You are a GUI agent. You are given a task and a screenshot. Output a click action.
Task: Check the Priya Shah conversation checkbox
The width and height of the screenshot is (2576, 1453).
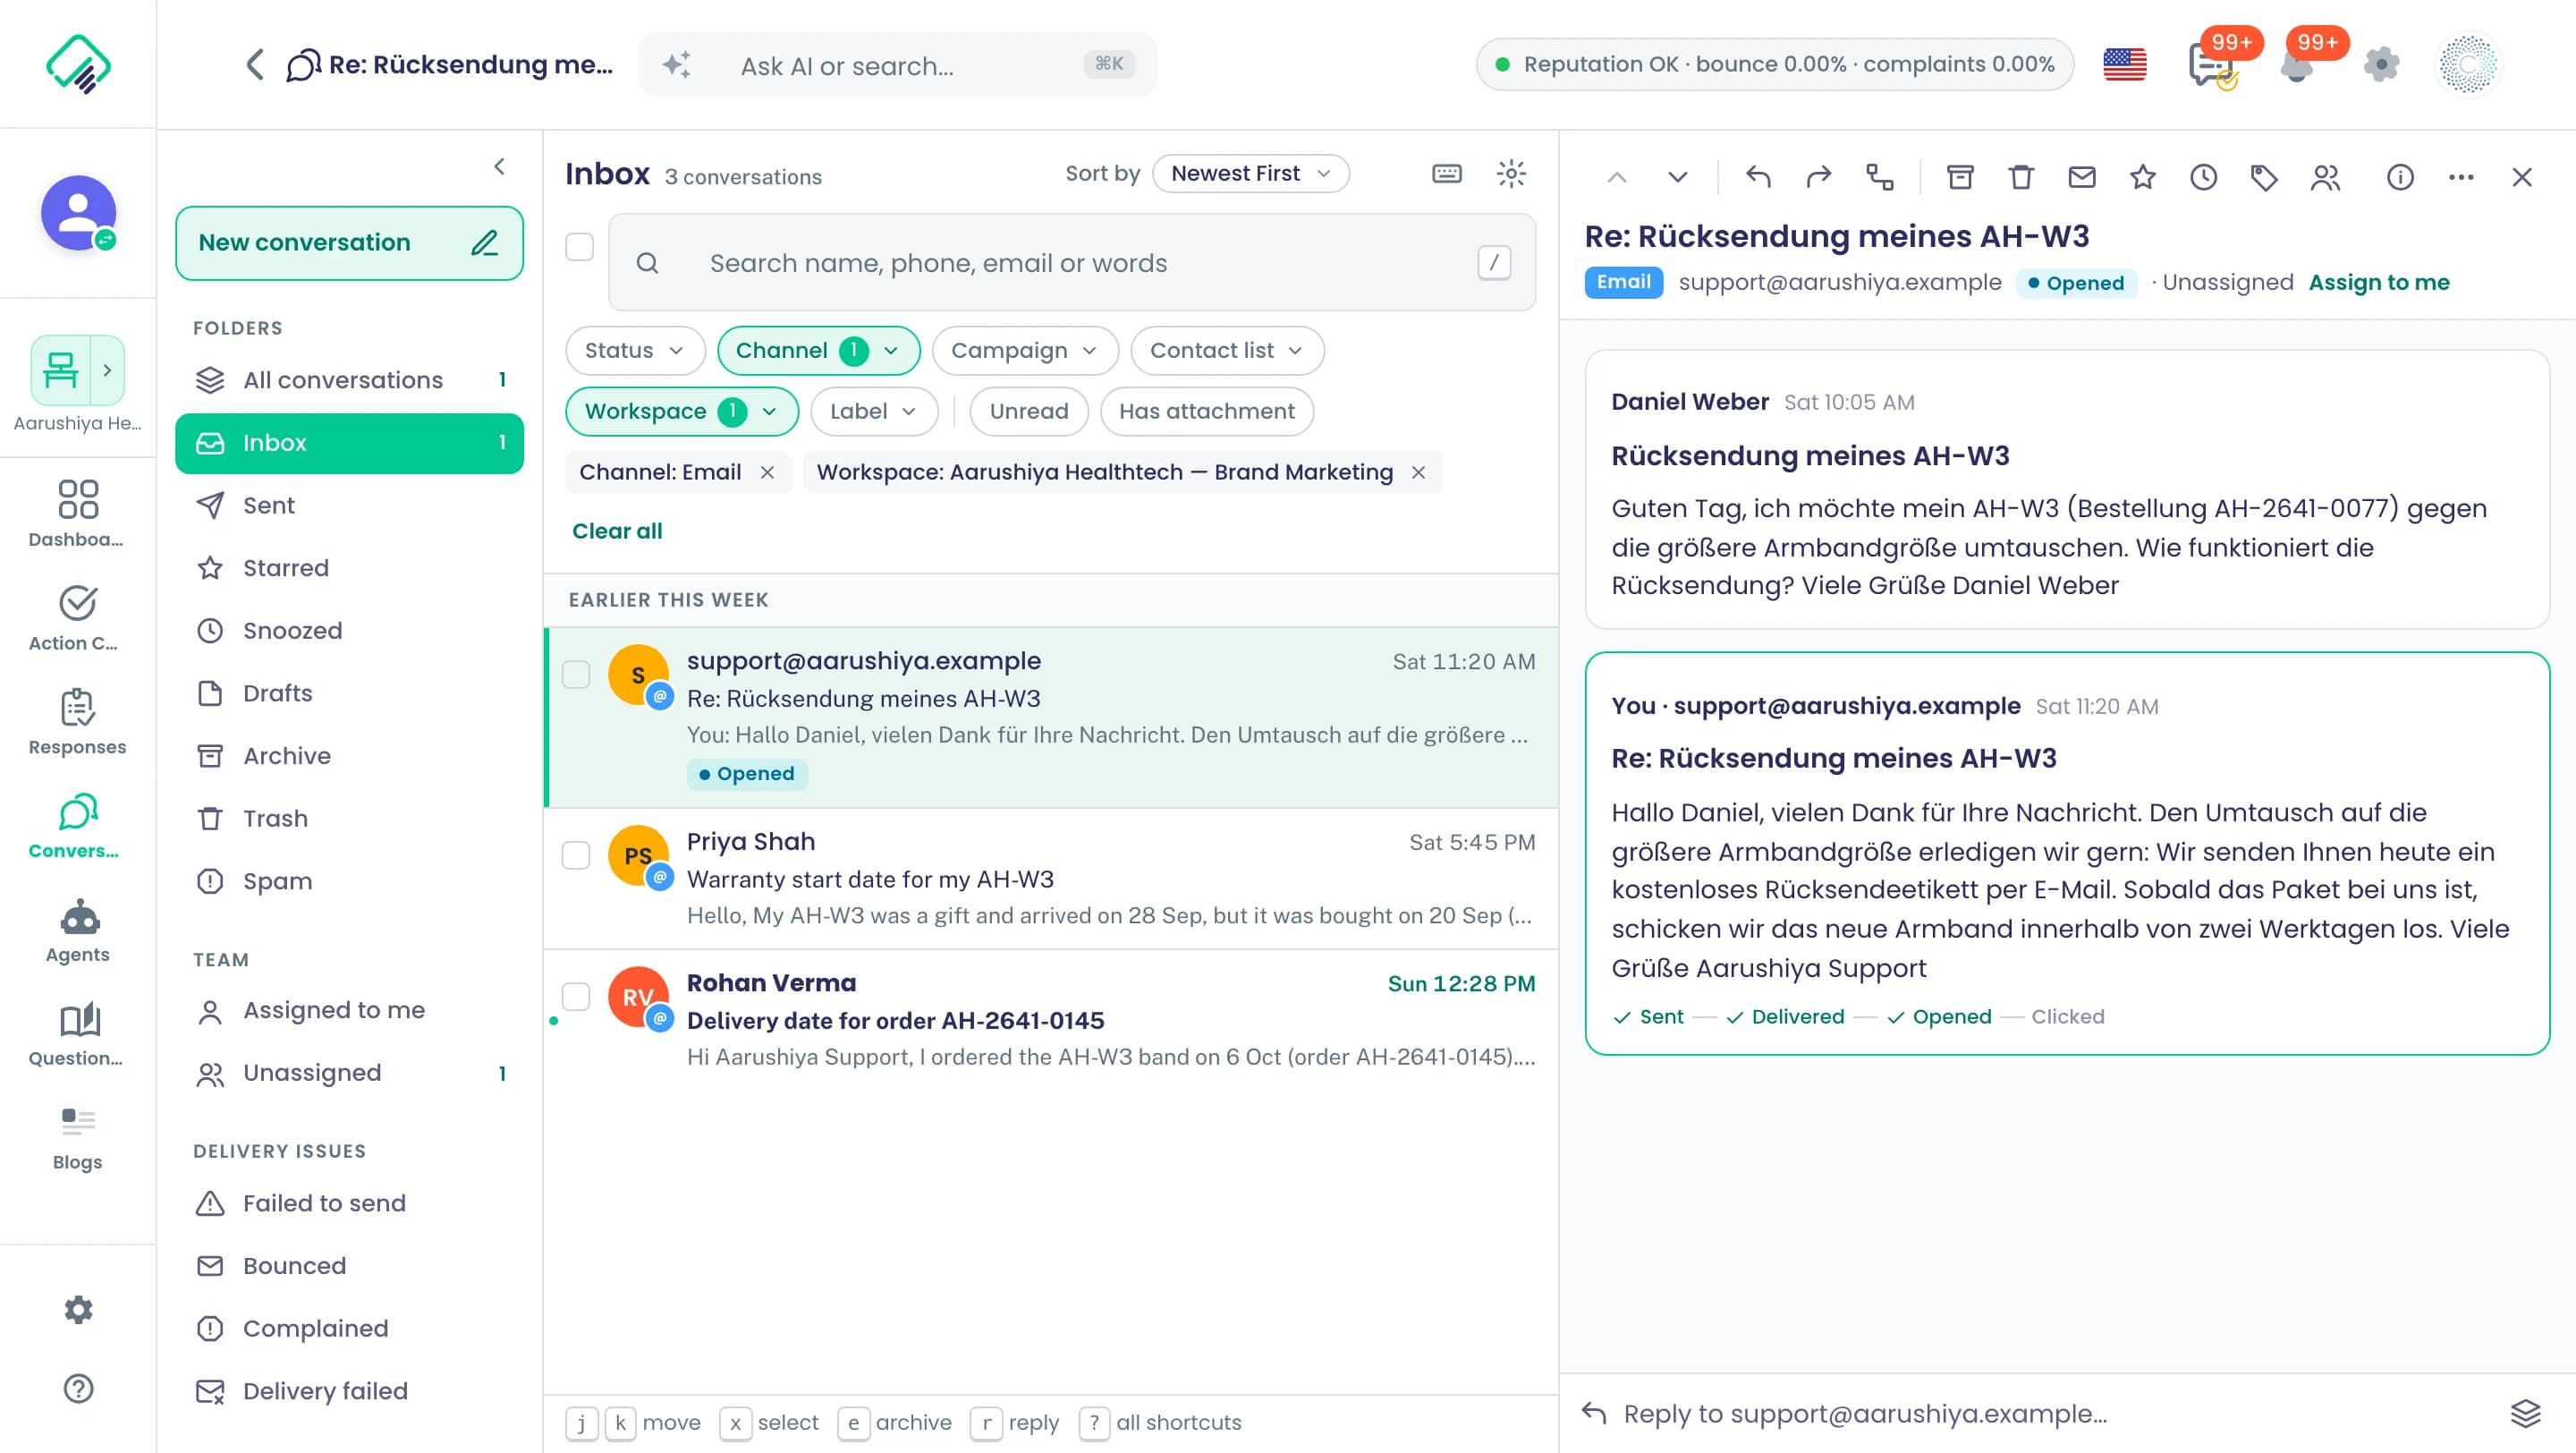pos(576,855)
